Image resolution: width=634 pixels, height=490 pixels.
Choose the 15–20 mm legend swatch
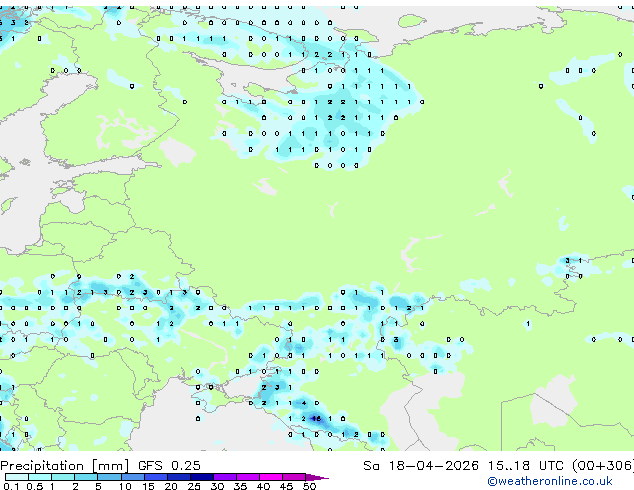[x=156, y=477]
